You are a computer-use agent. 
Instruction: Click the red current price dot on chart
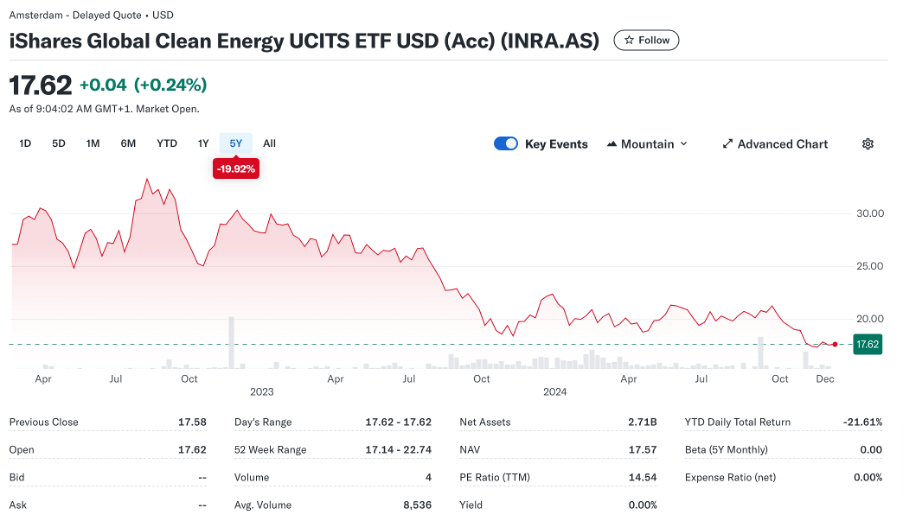(x=835, y=344)
